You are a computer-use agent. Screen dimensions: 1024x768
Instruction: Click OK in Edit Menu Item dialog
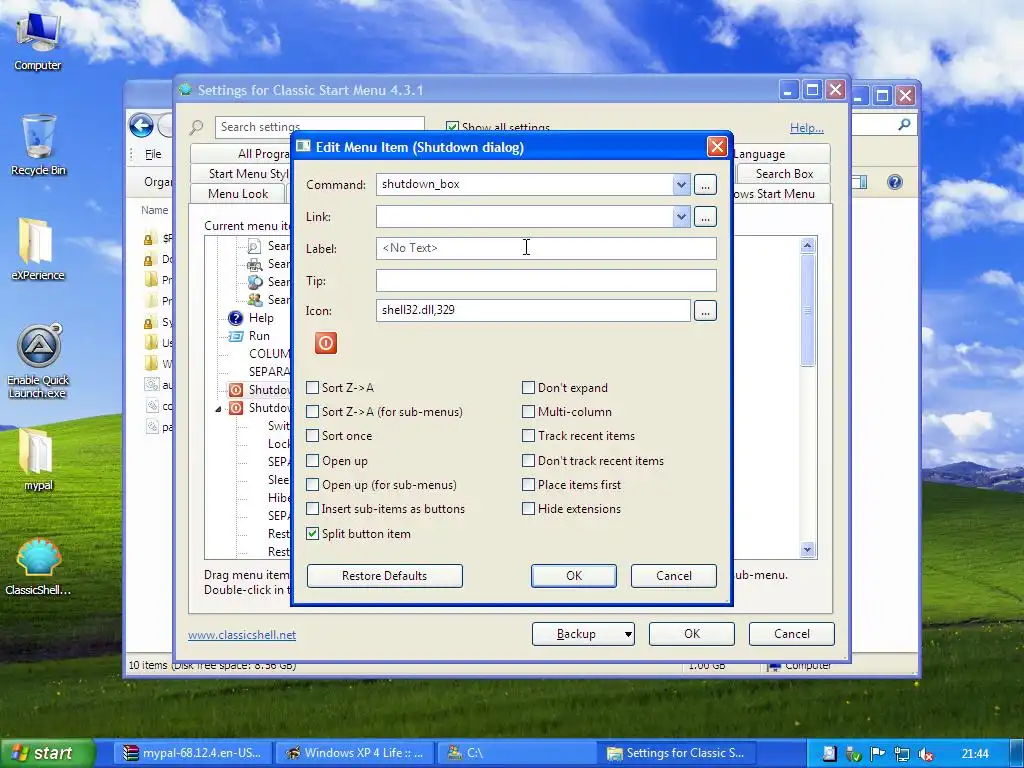574,576
